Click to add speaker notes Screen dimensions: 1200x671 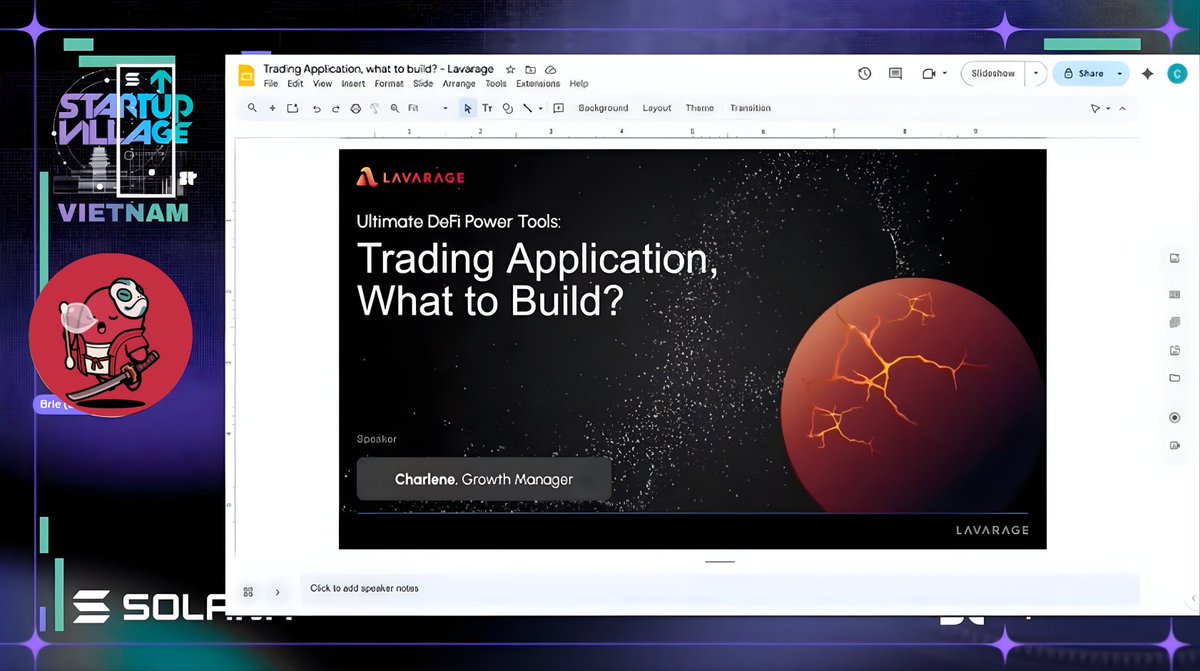point(719,588)
